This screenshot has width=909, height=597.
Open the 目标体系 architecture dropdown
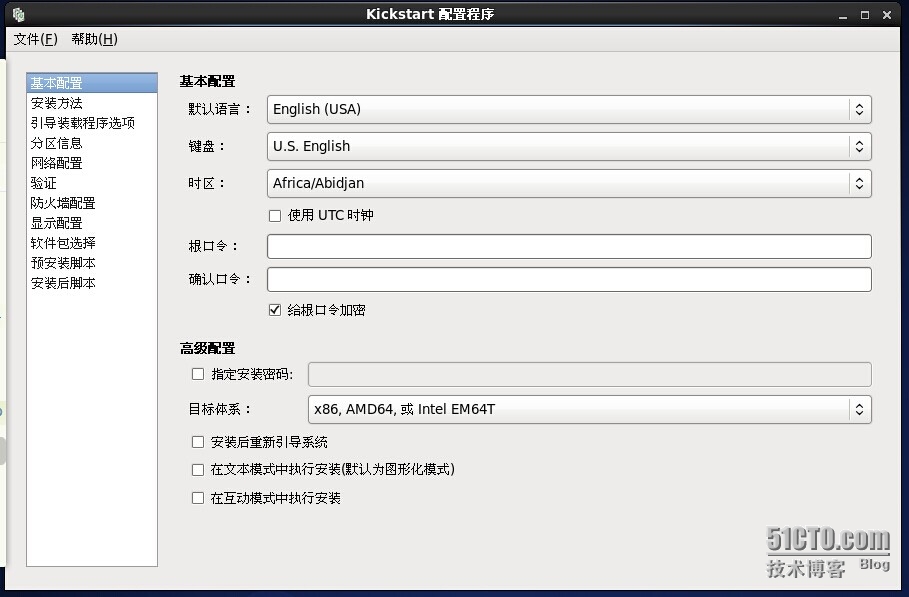pyautogui.click(x=590, y=410)
